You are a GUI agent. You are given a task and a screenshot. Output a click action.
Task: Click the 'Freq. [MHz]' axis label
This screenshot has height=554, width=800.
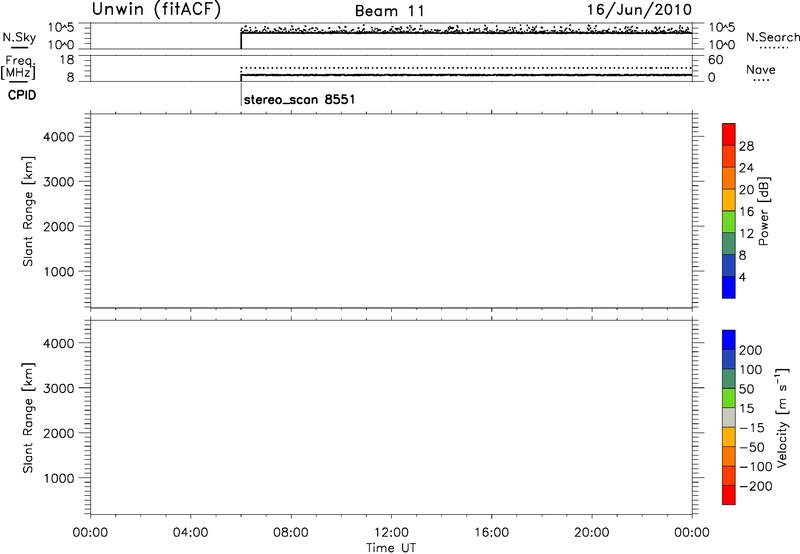click(x=19, y=67)
